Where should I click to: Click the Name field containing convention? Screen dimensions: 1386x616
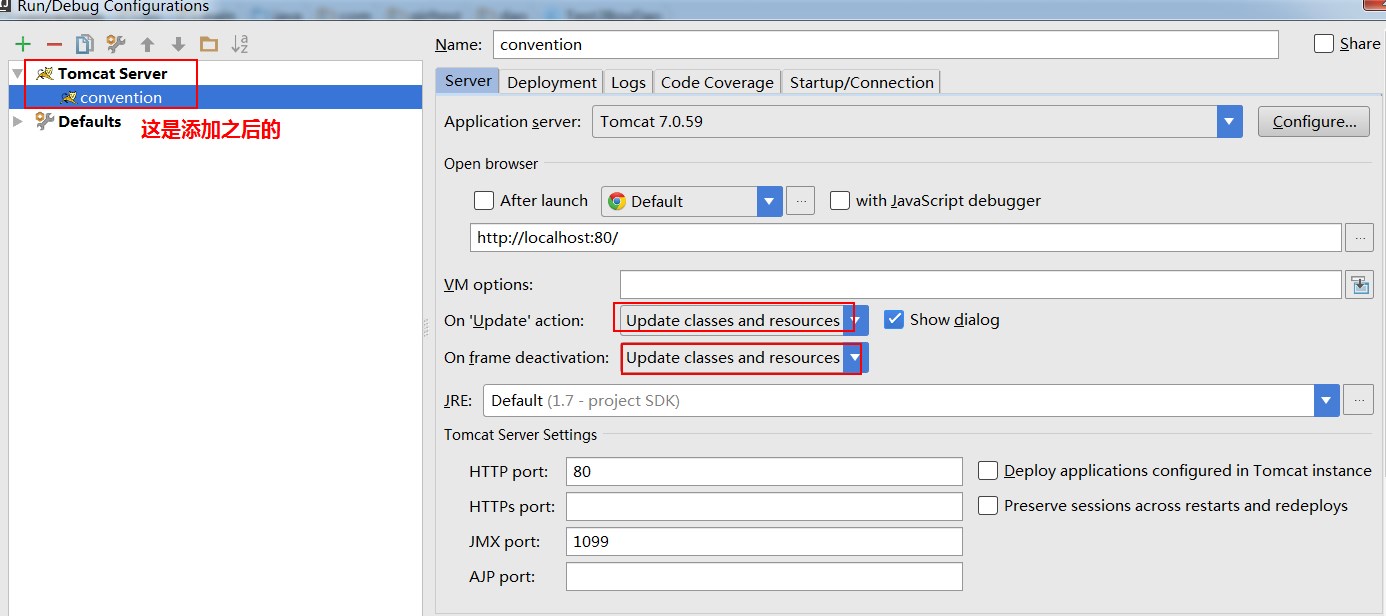point(886,44)
